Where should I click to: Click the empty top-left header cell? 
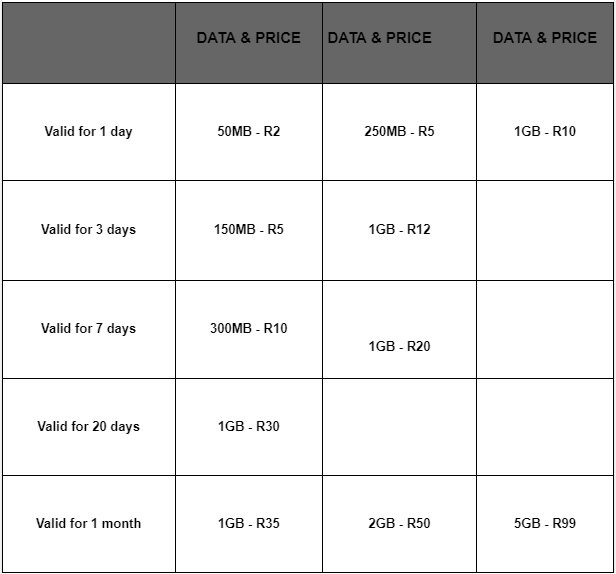coord(89,43)
